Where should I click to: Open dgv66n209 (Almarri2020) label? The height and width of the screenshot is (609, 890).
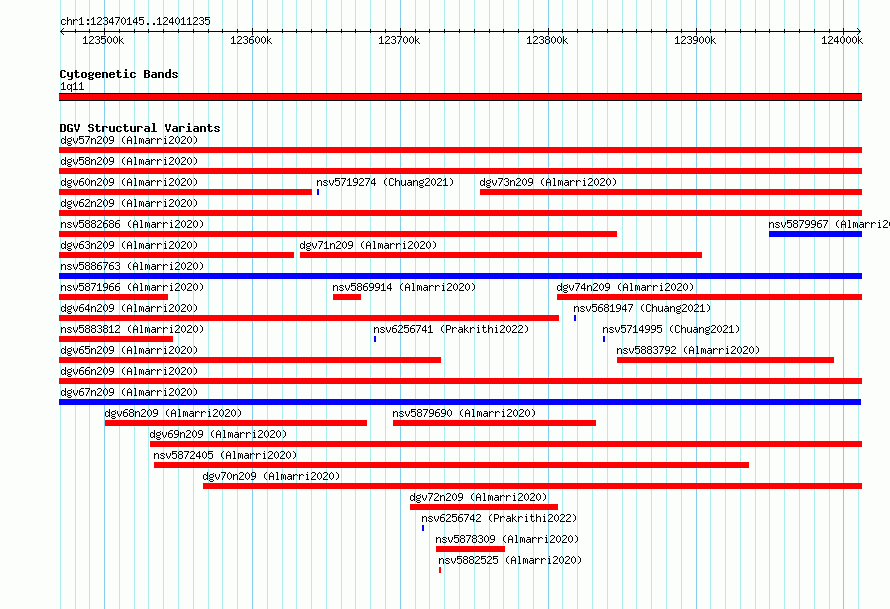(x=129, y=371)
